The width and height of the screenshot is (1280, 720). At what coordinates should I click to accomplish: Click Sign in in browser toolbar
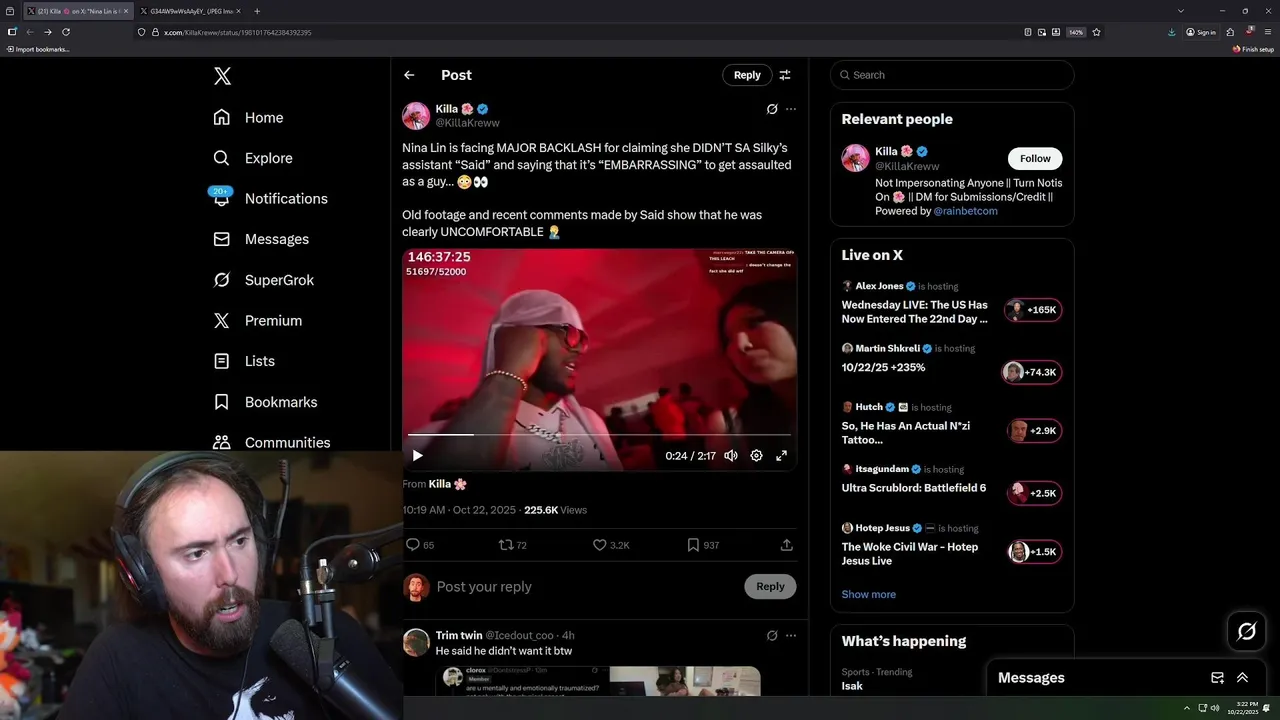[1201, 32]
